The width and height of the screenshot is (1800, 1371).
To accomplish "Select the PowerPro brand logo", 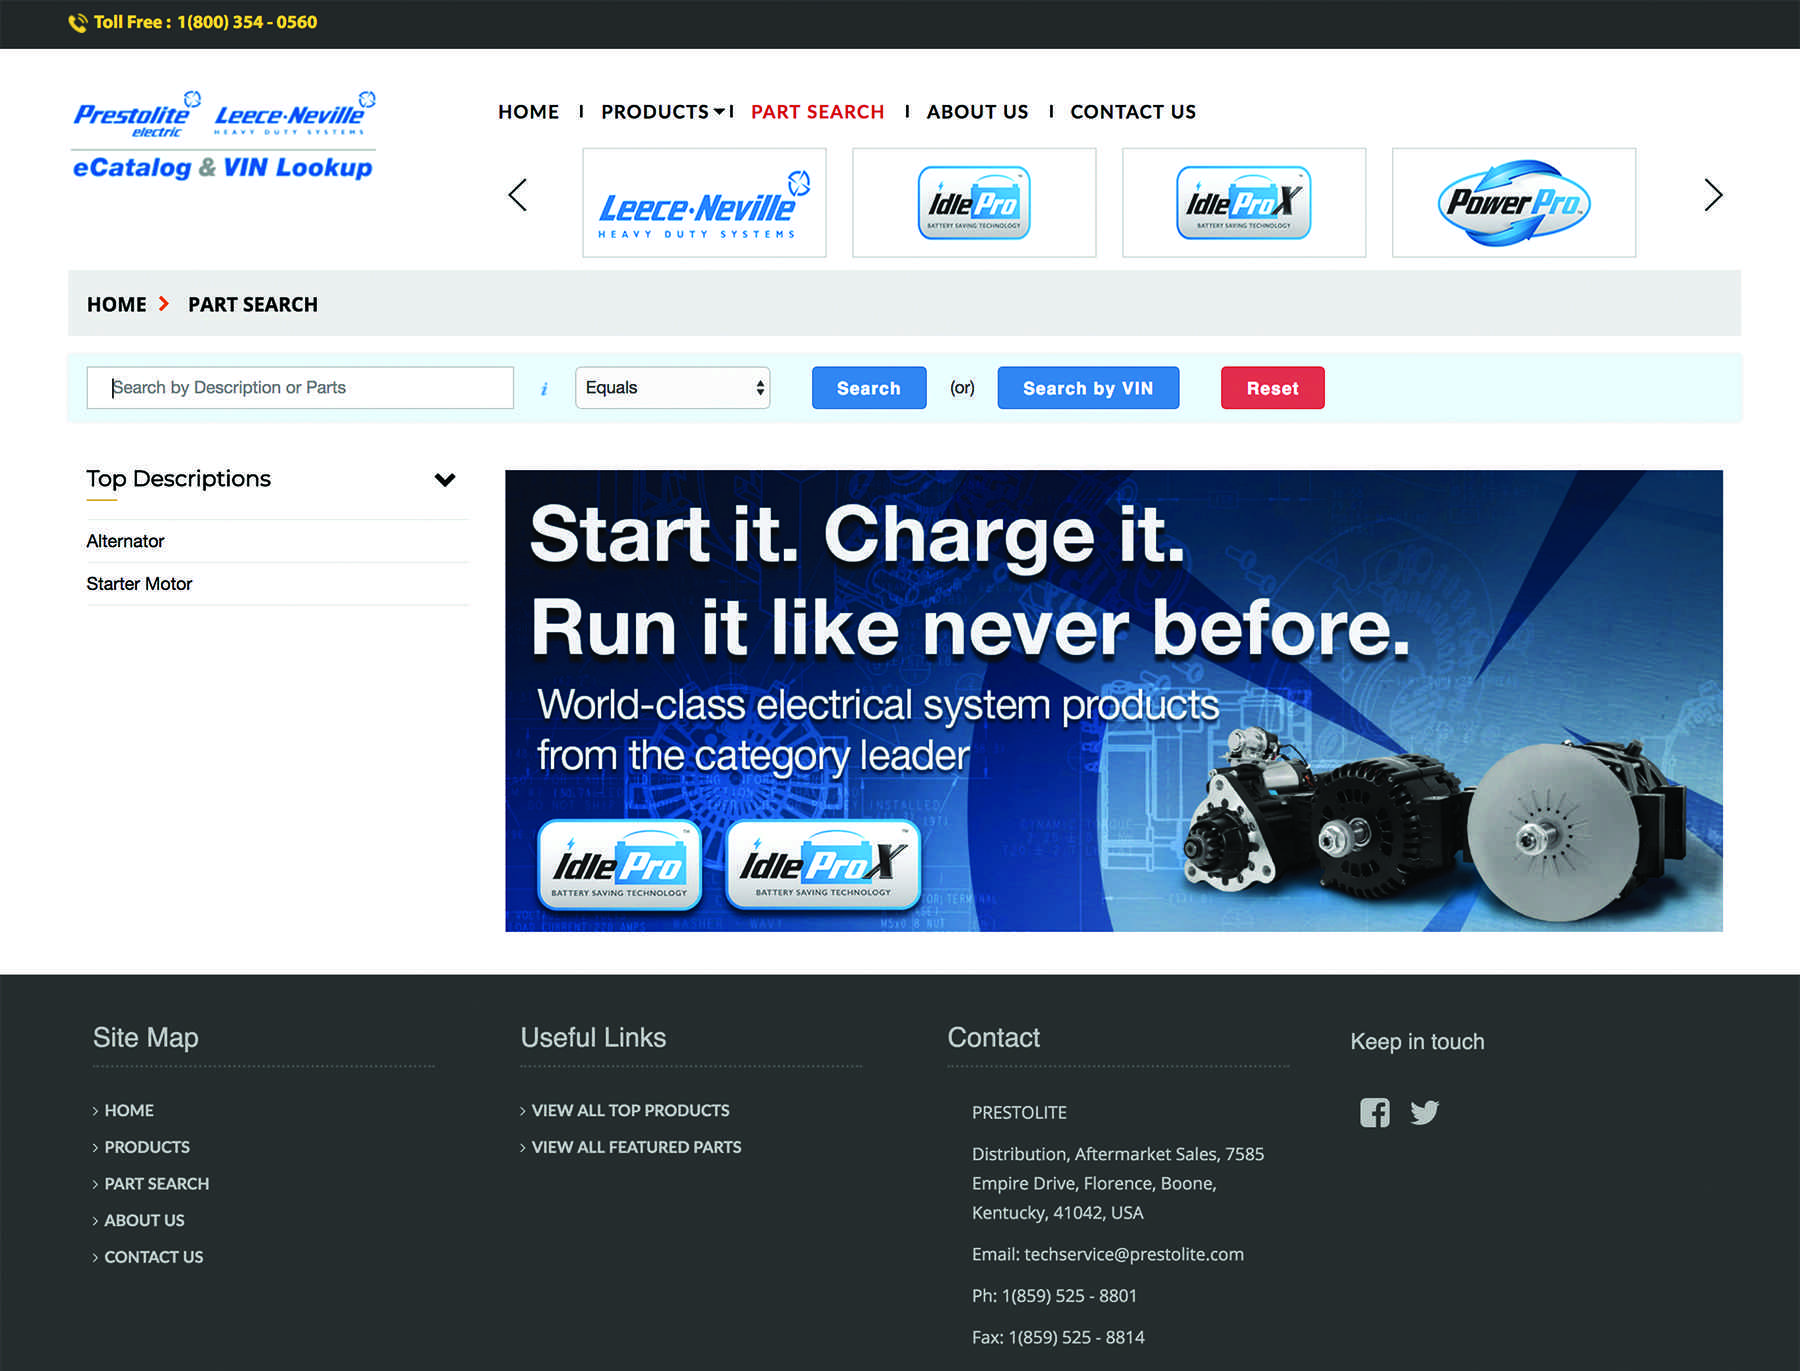I will [1512, 202].
